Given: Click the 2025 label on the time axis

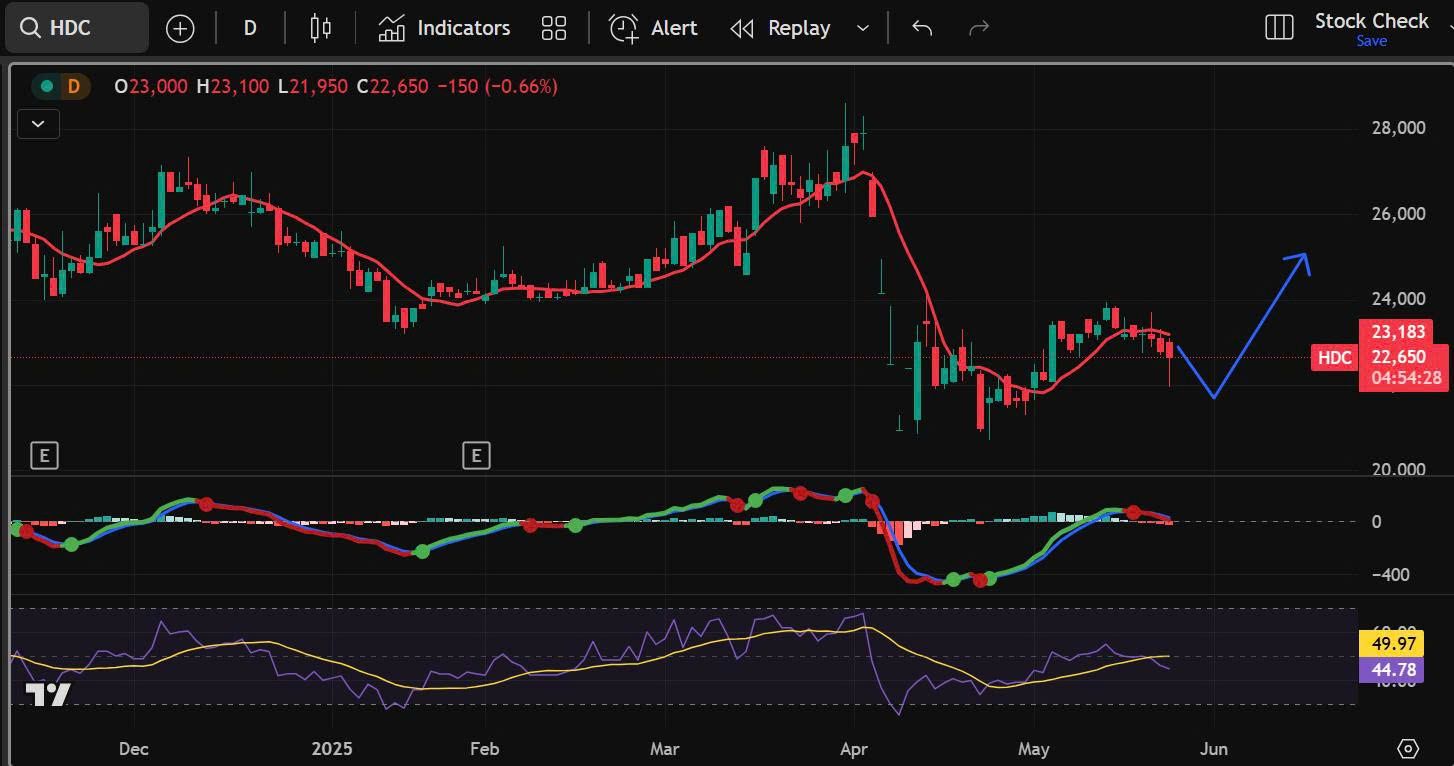Looking at the screenshot, I should coord(330,749).
